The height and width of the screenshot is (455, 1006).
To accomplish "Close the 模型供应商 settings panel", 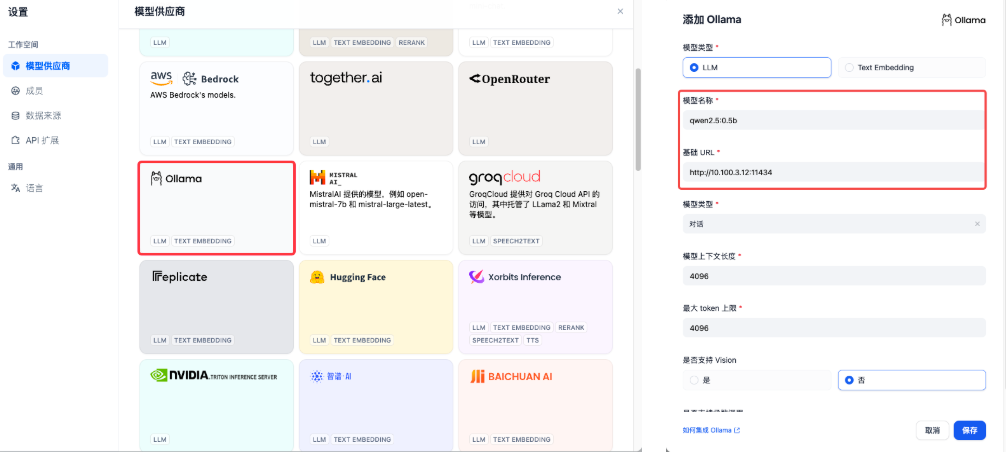I will (620, 12).
